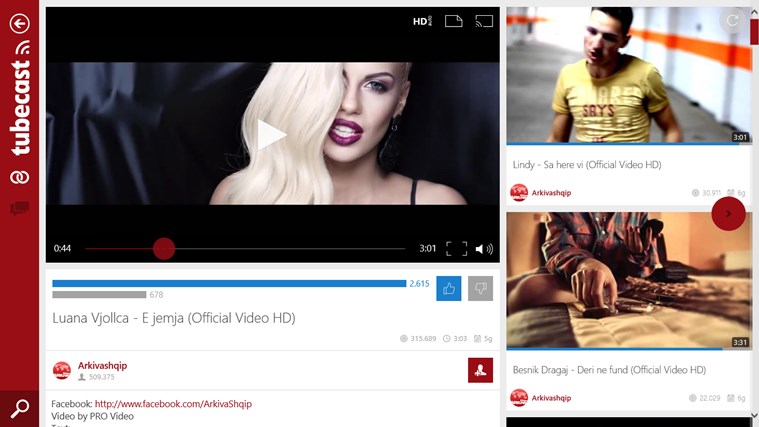
Task: Click the tubecast logo
Action: [20, 107]
